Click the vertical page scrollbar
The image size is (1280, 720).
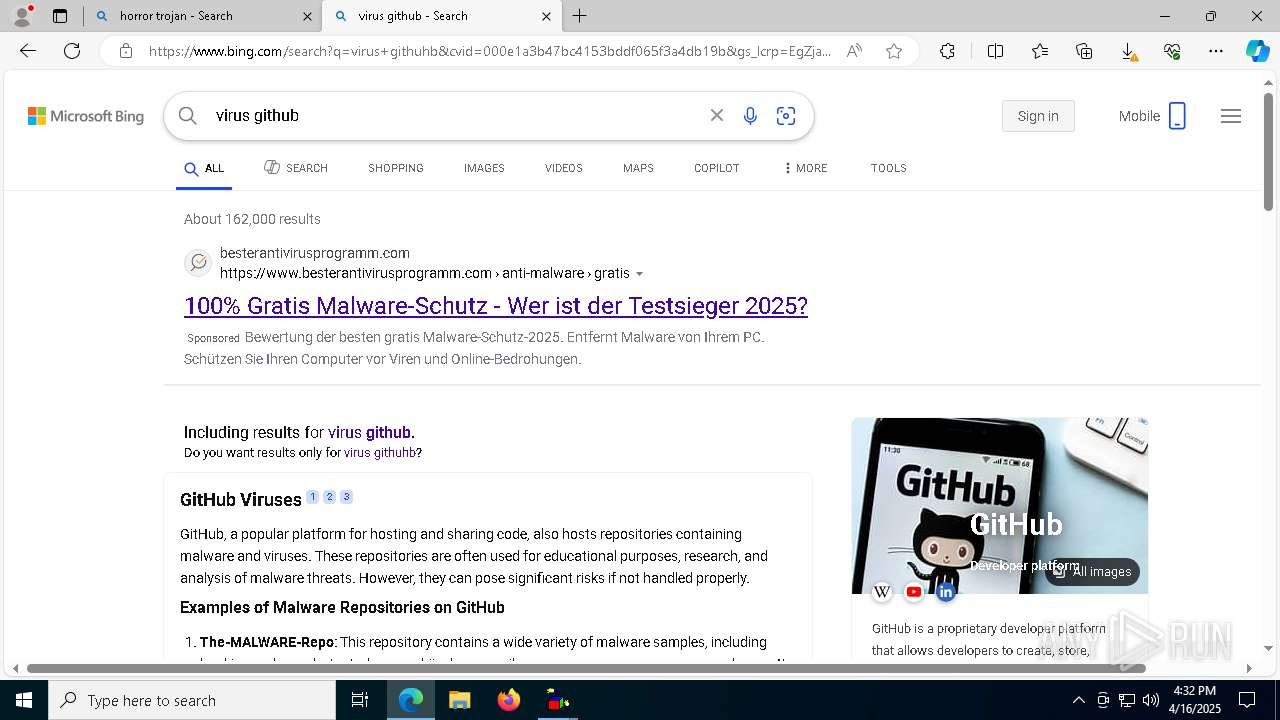point(1269,150)
